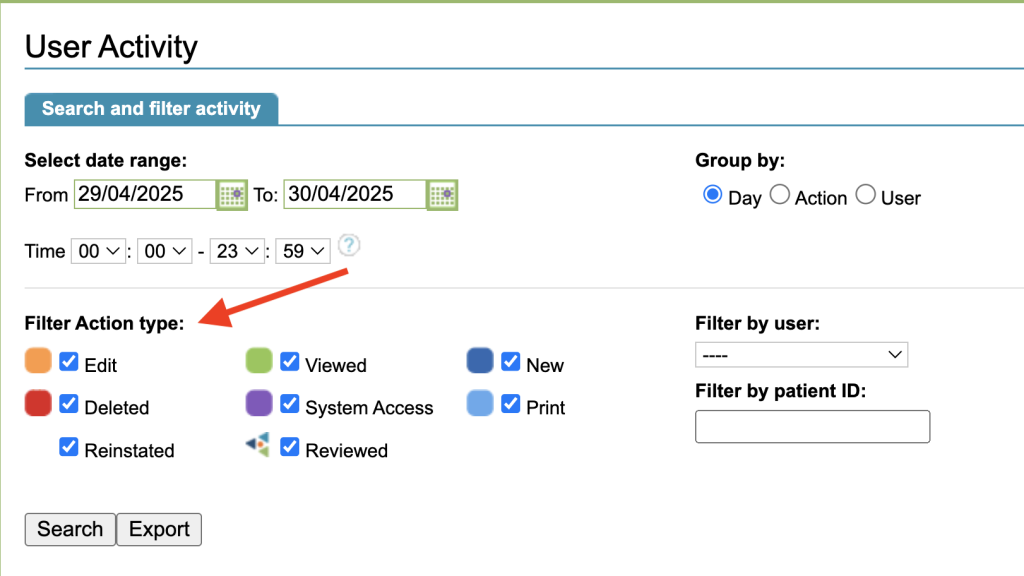Switch to Search and filter activity tab
Viewport: 1024px width, 576px height.
[151, 109]
